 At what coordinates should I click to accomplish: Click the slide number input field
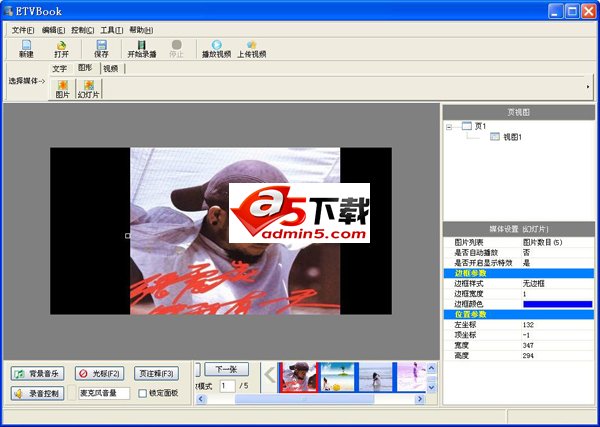(227, 385)
